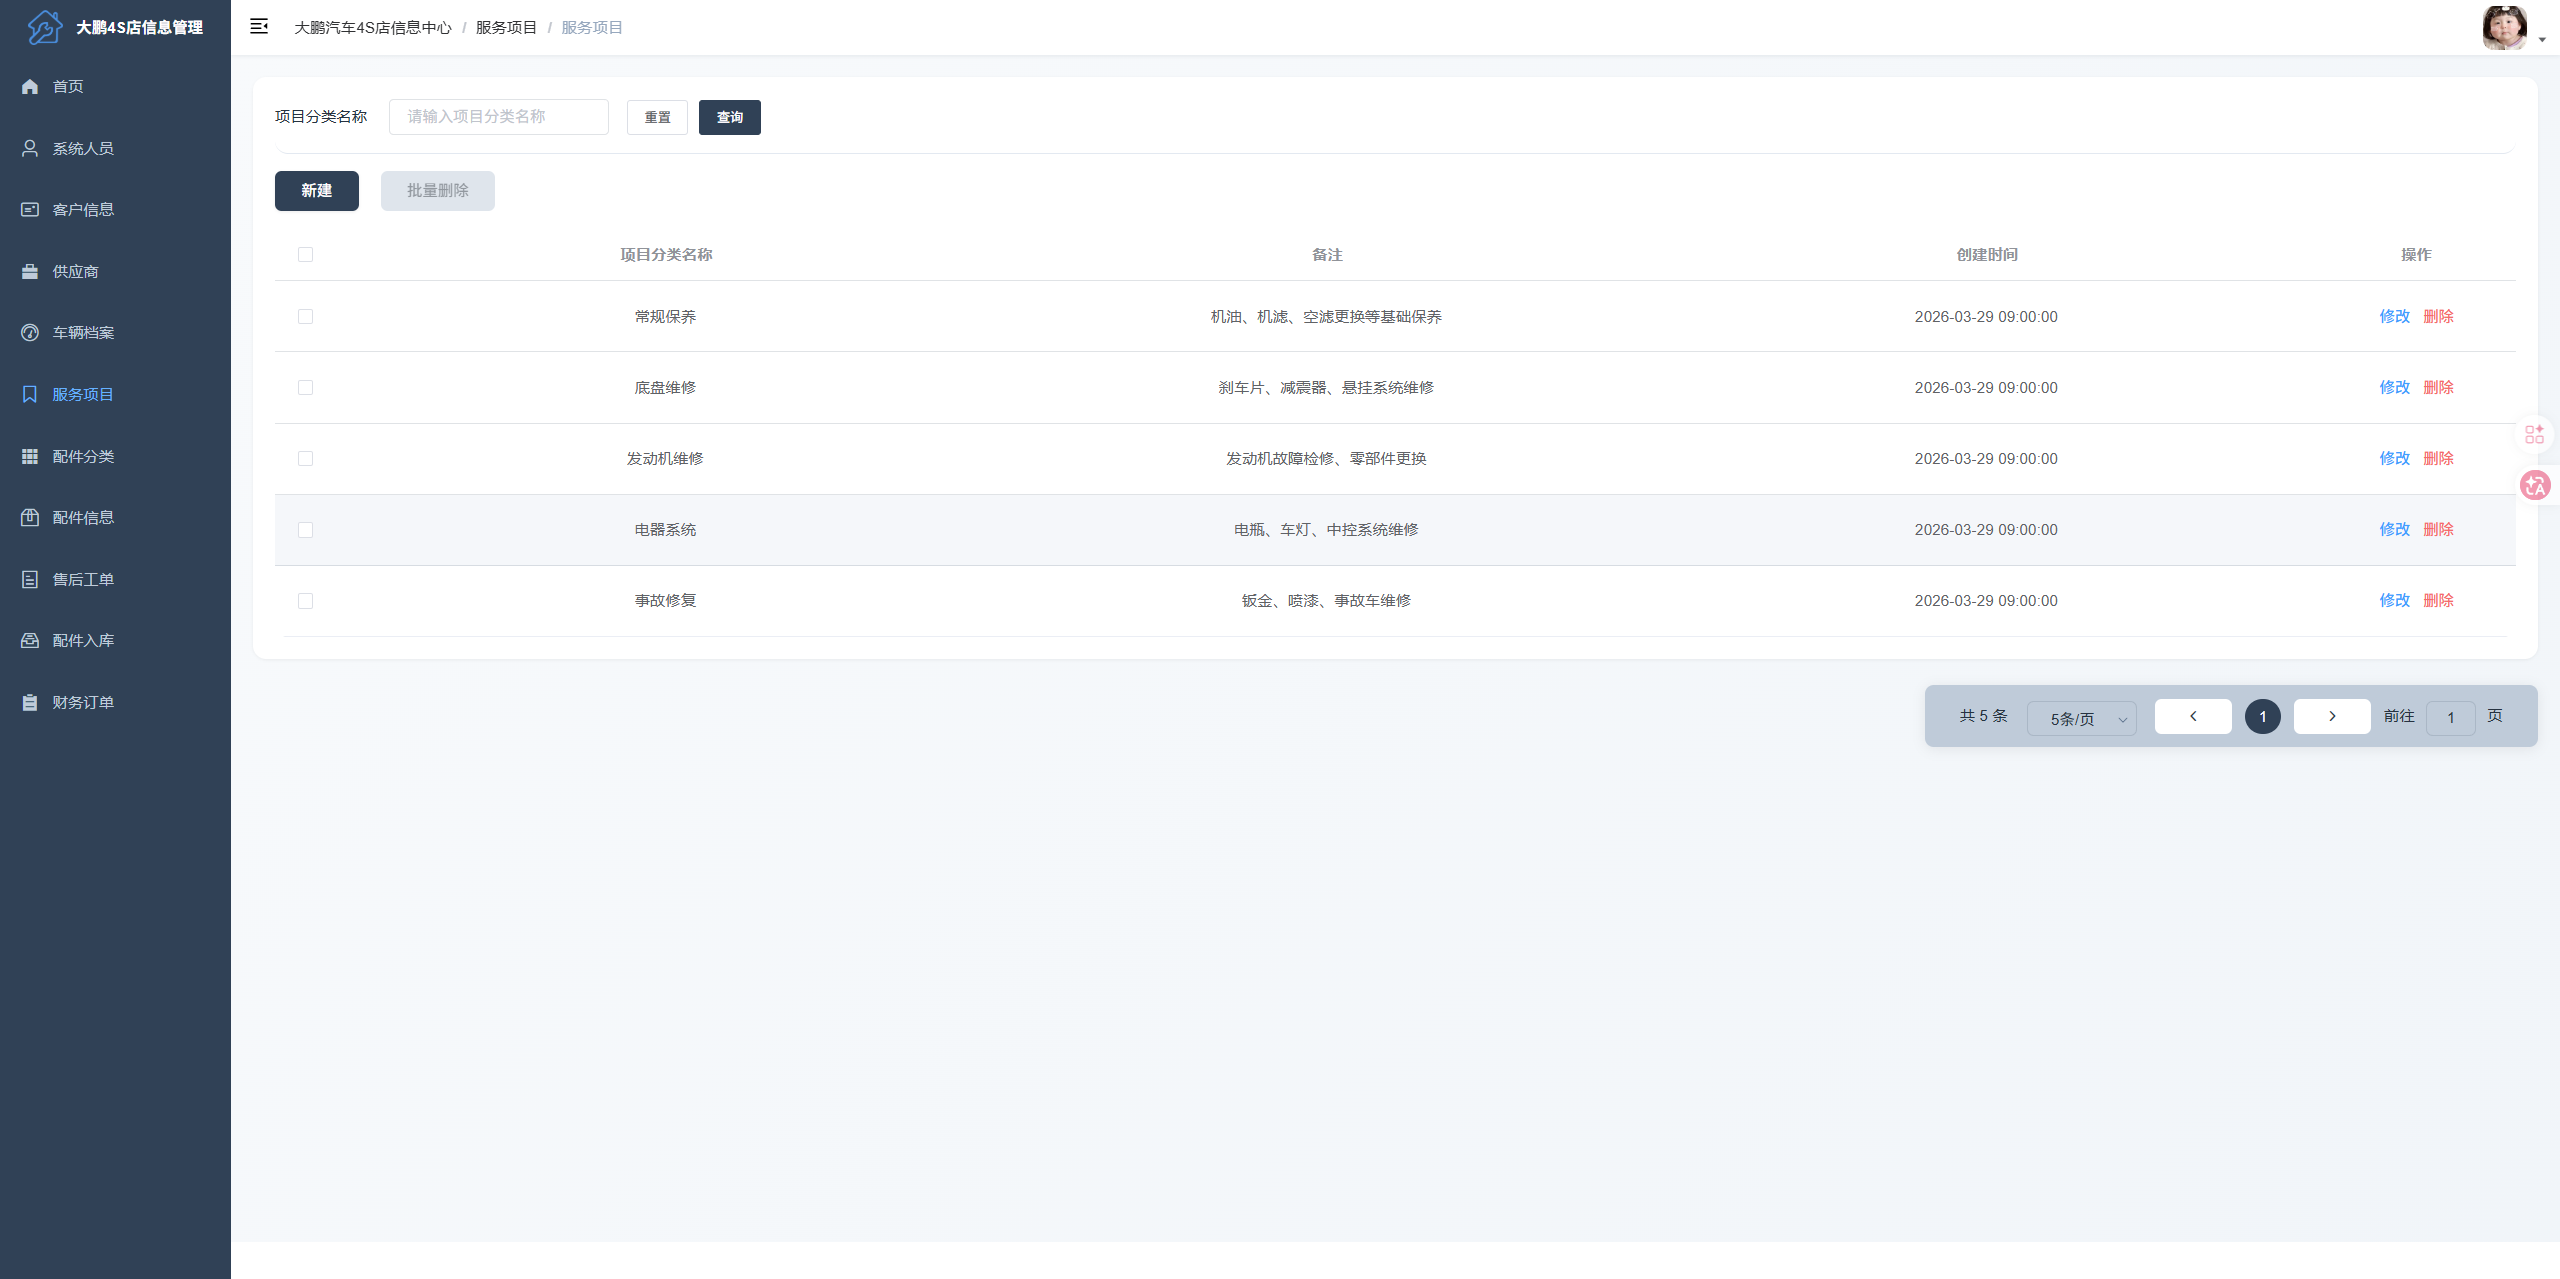Screen dimensions: 2560x1279
Task: Toggle the select-all checkbox in table header
Action: [x=306, y=255]
